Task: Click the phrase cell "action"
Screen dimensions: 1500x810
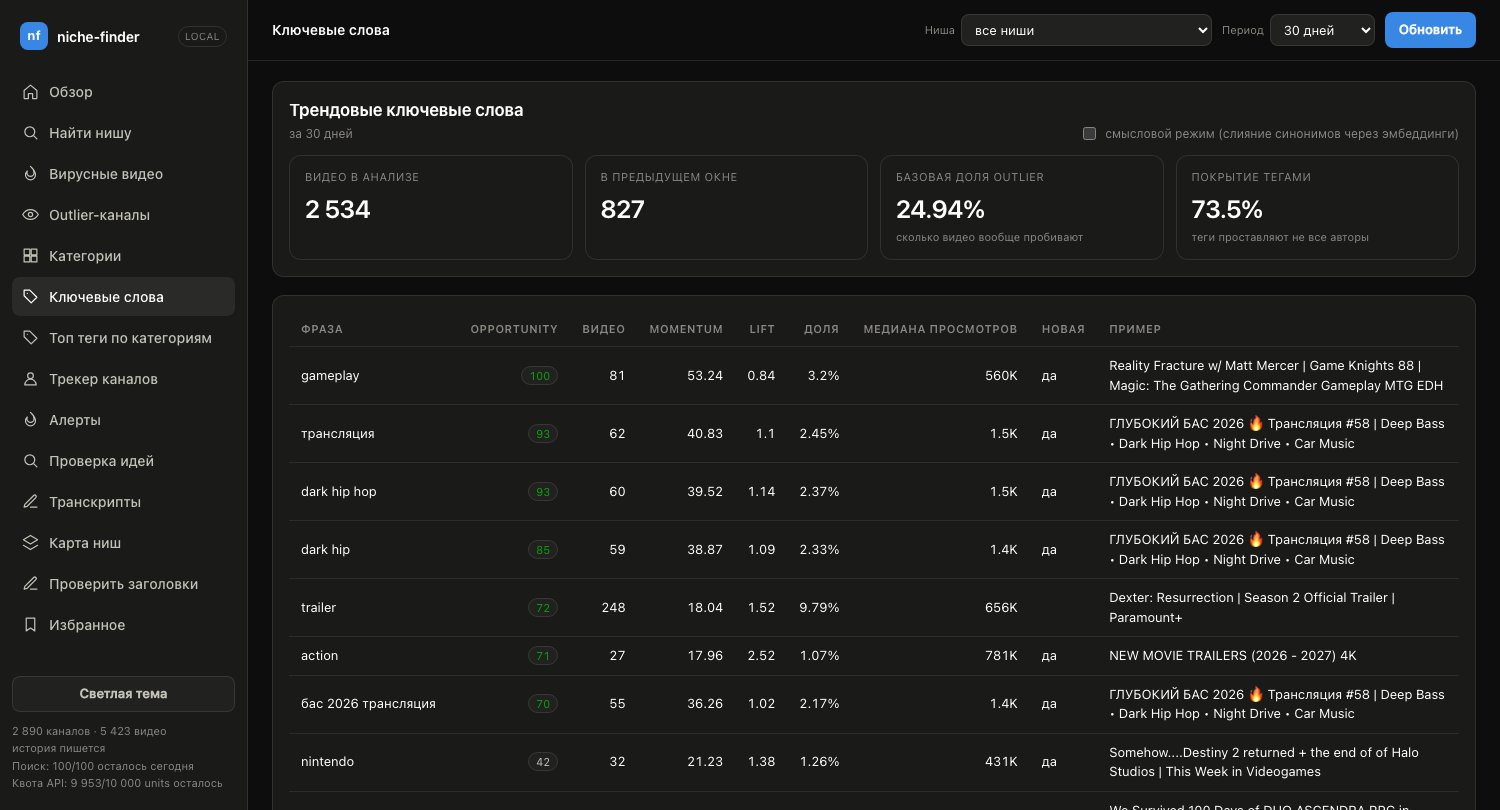Action: pyautogui.click(x=320, y=656)
